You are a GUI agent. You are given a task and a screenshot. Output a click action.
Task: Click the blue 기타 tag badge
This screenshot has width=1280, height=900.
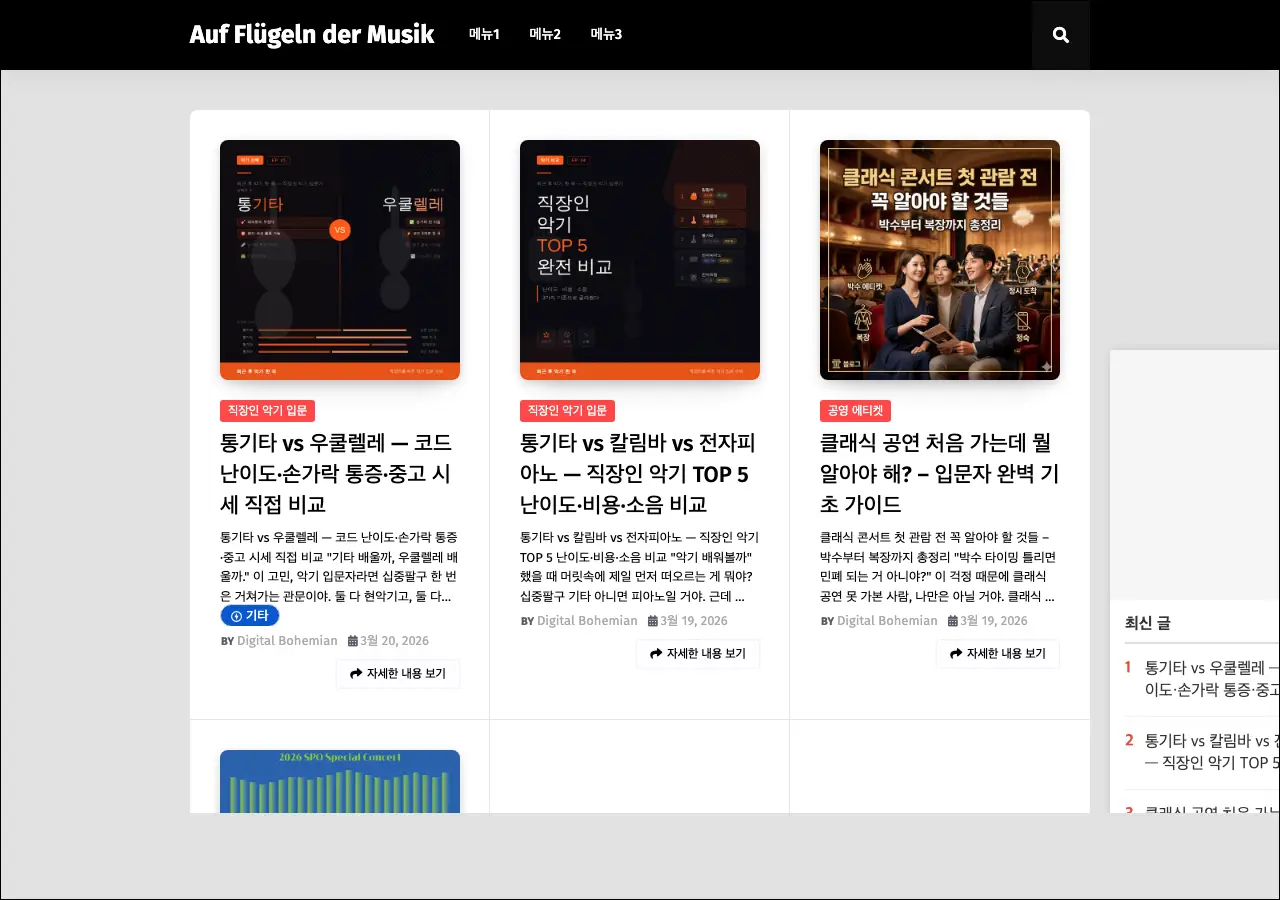point(250,616)
